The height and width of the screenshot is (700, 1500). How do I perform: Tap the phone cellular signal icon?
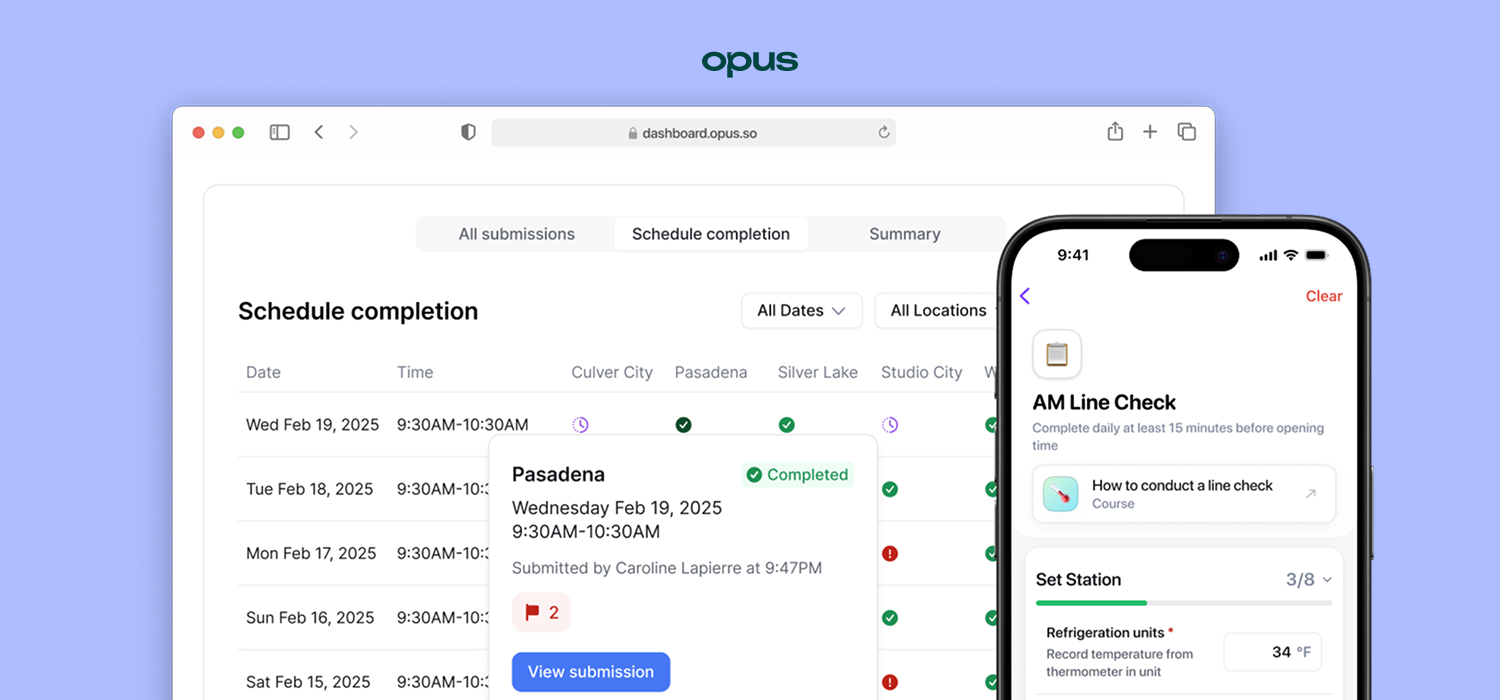click(x=1268, y=256)
